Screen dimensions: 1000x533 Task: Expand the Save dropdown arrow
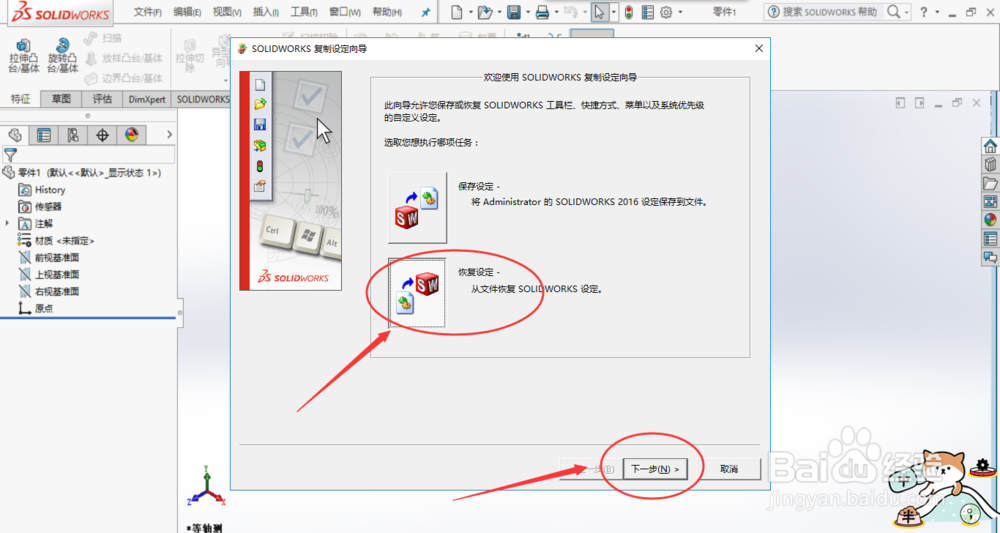click(527, 12)
